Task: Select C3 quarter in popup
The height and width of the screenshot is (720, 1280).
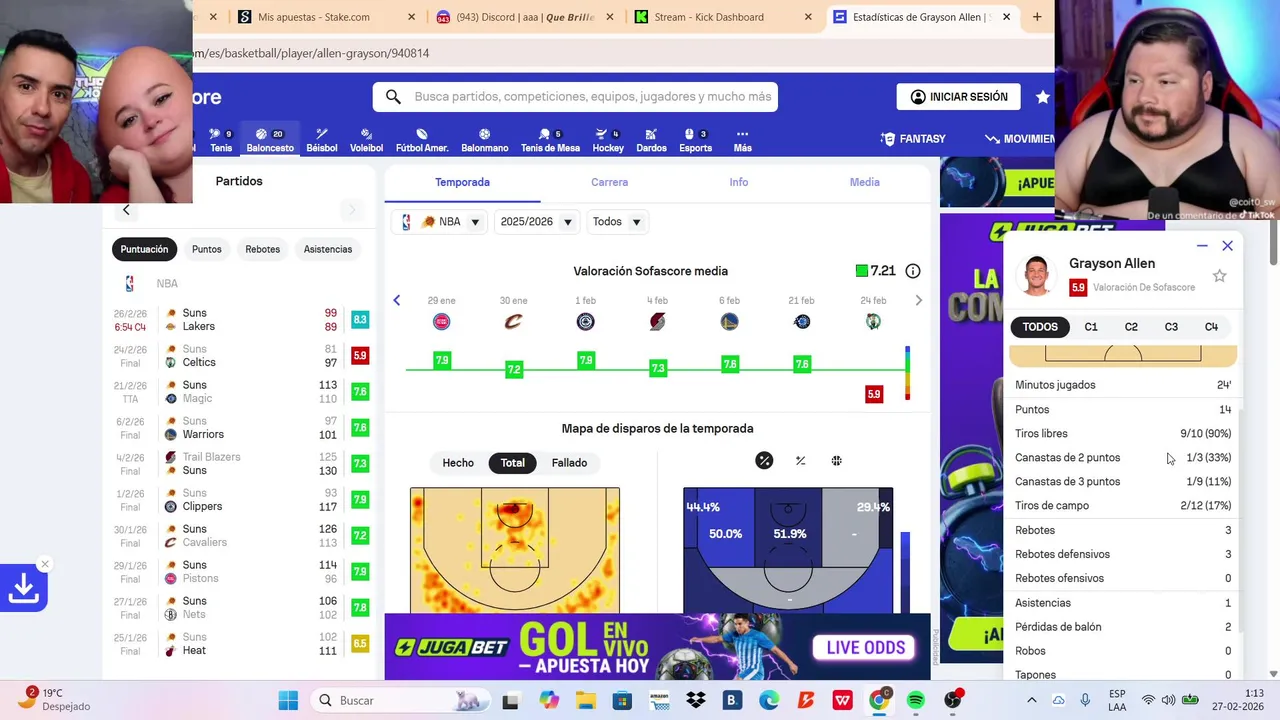Action: tap(1171, 327)
